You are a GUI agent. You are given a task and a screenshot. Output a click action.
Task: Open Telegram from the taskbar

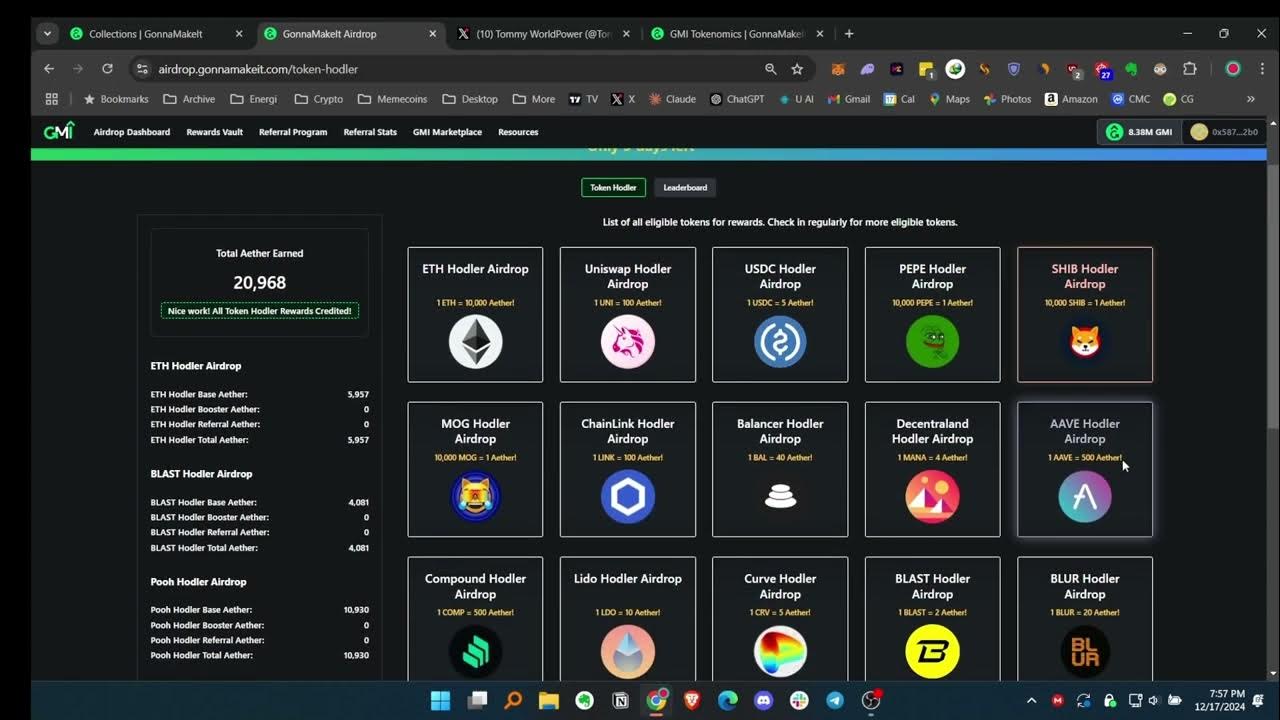835,700
